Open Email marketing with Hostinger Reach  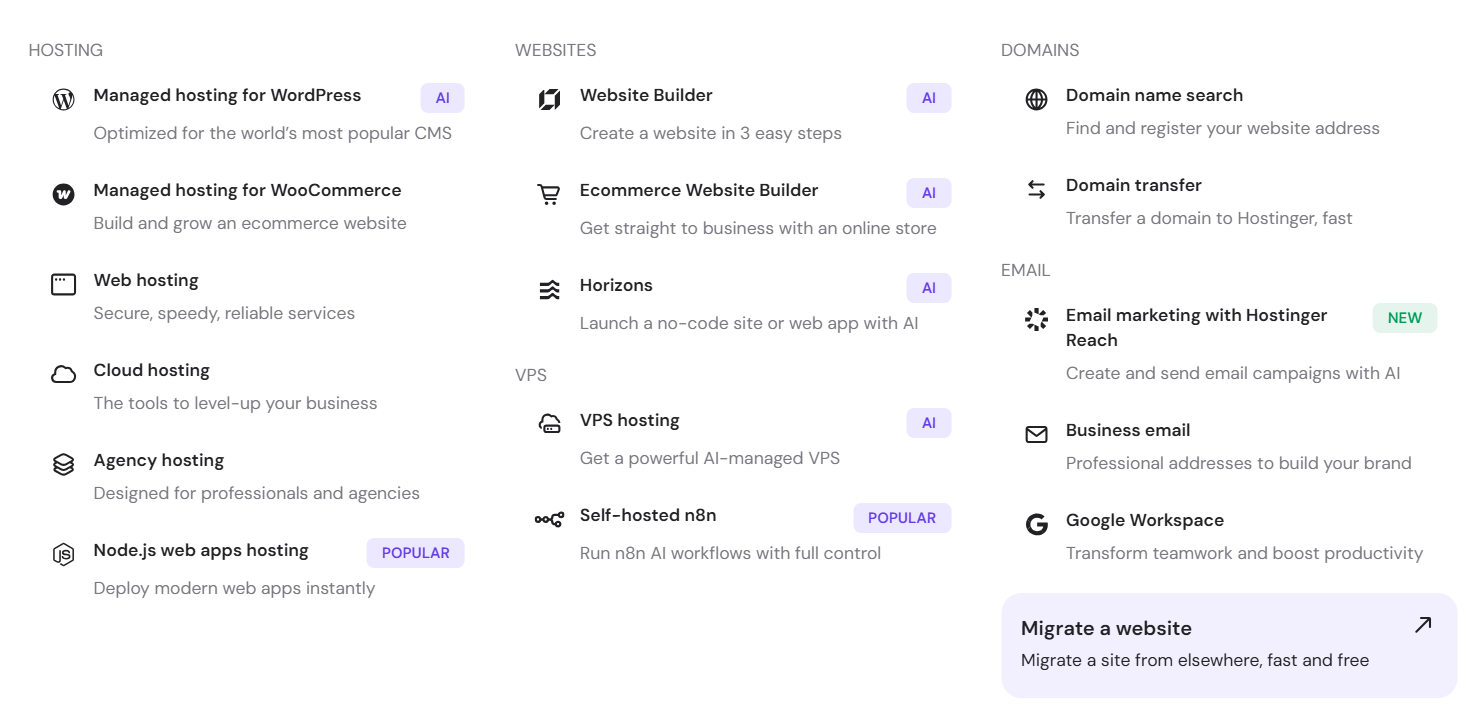pyautogui.click(x=1196, y=327)
